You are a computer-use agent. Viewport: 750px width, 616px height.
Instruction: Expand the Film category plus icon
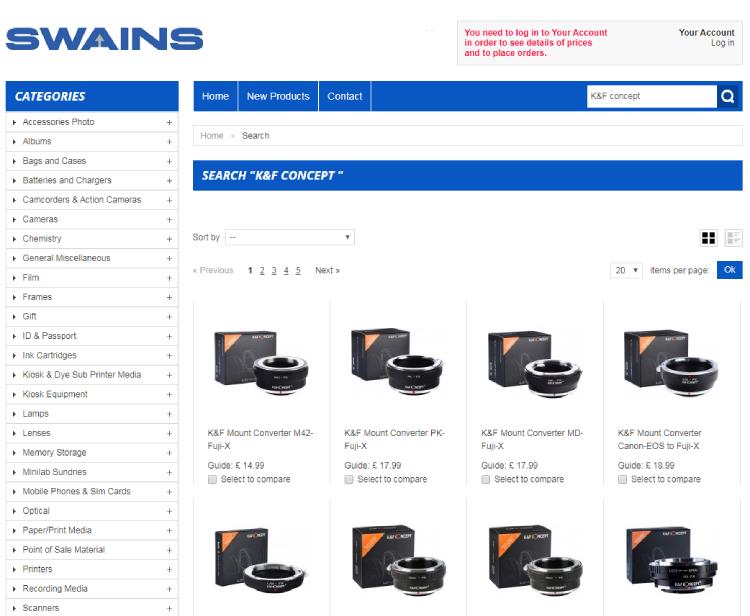point(169,277)
